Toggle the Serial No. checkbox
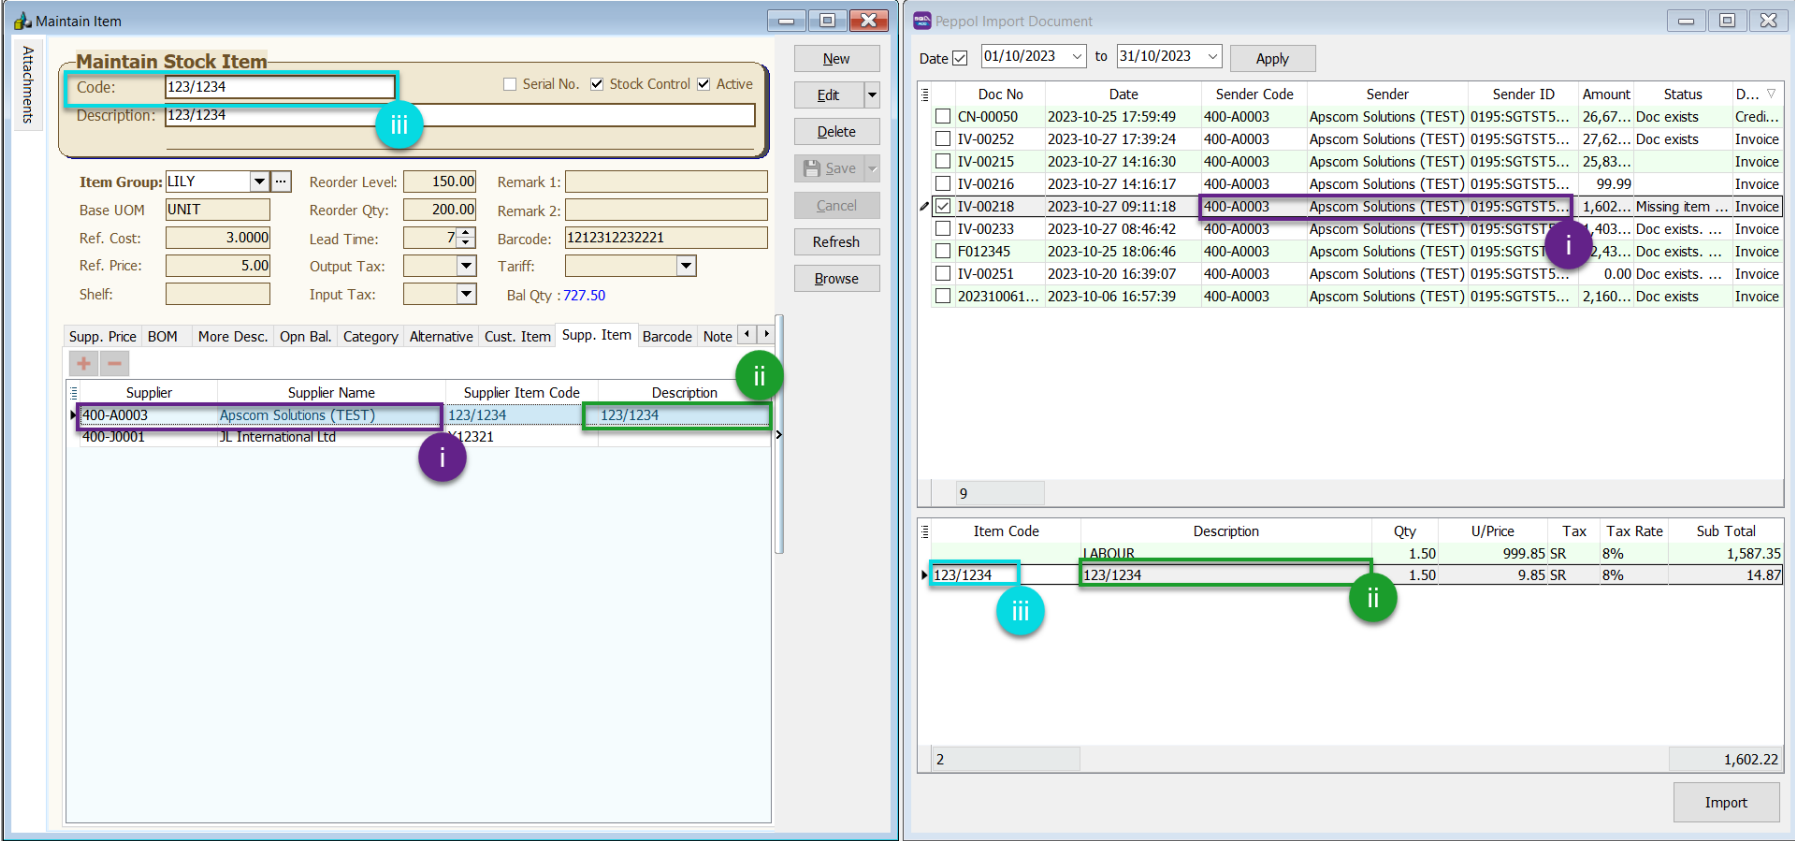 coord(510,84)
